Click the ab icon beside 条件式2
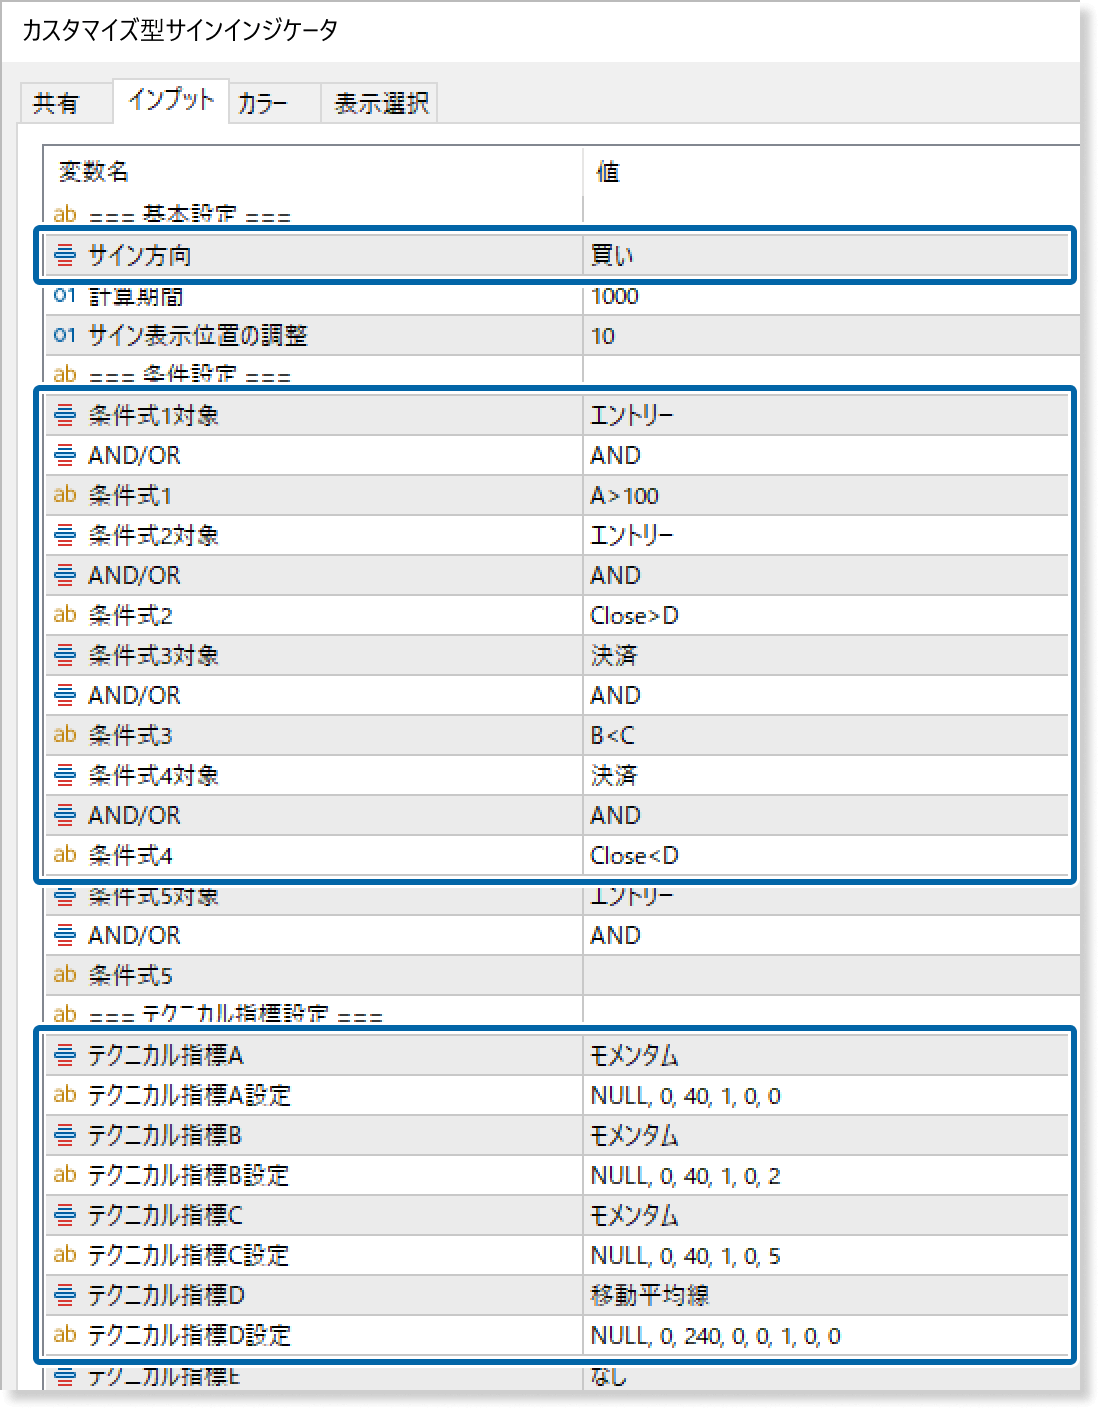 click(x=64, y=615)
